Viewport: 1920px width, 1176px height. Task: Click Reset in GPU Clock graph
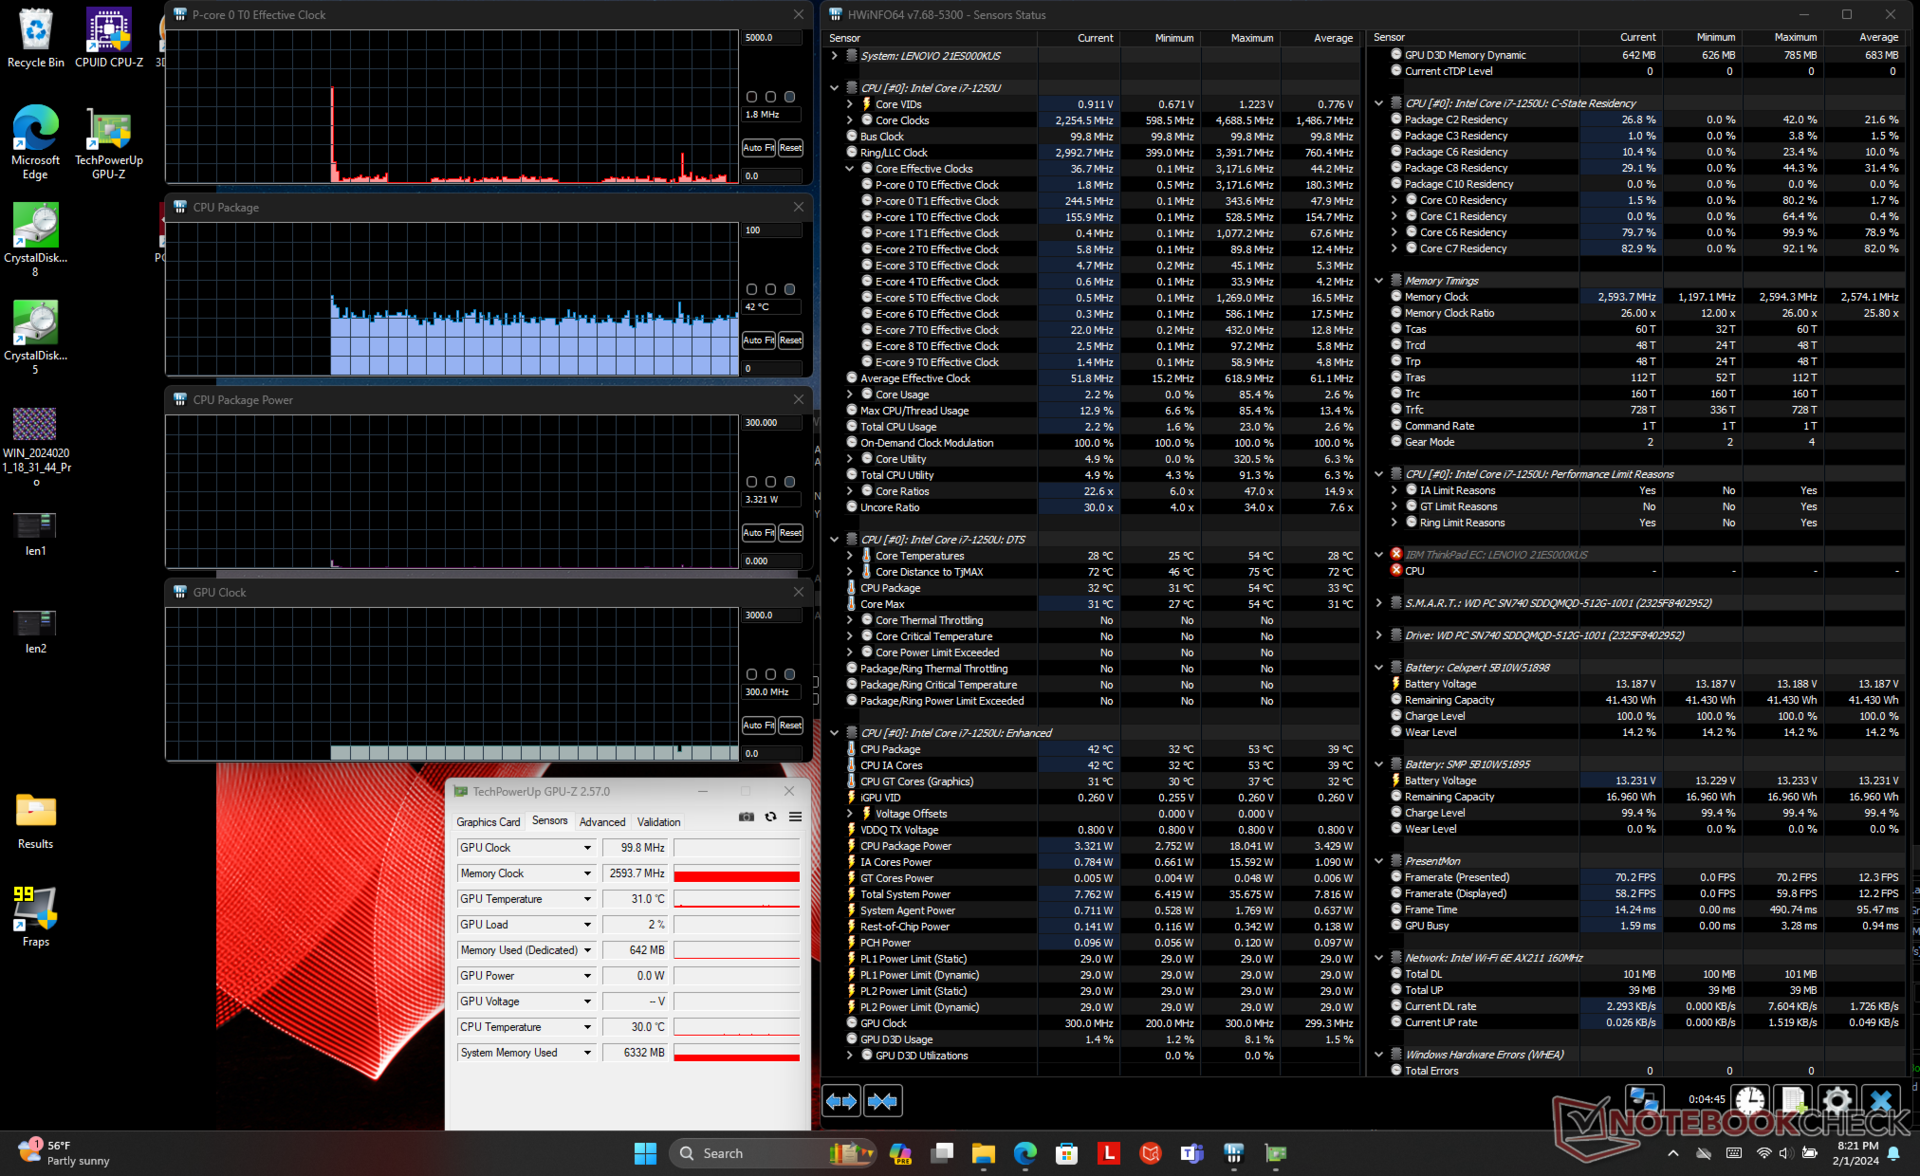point(790,725)
